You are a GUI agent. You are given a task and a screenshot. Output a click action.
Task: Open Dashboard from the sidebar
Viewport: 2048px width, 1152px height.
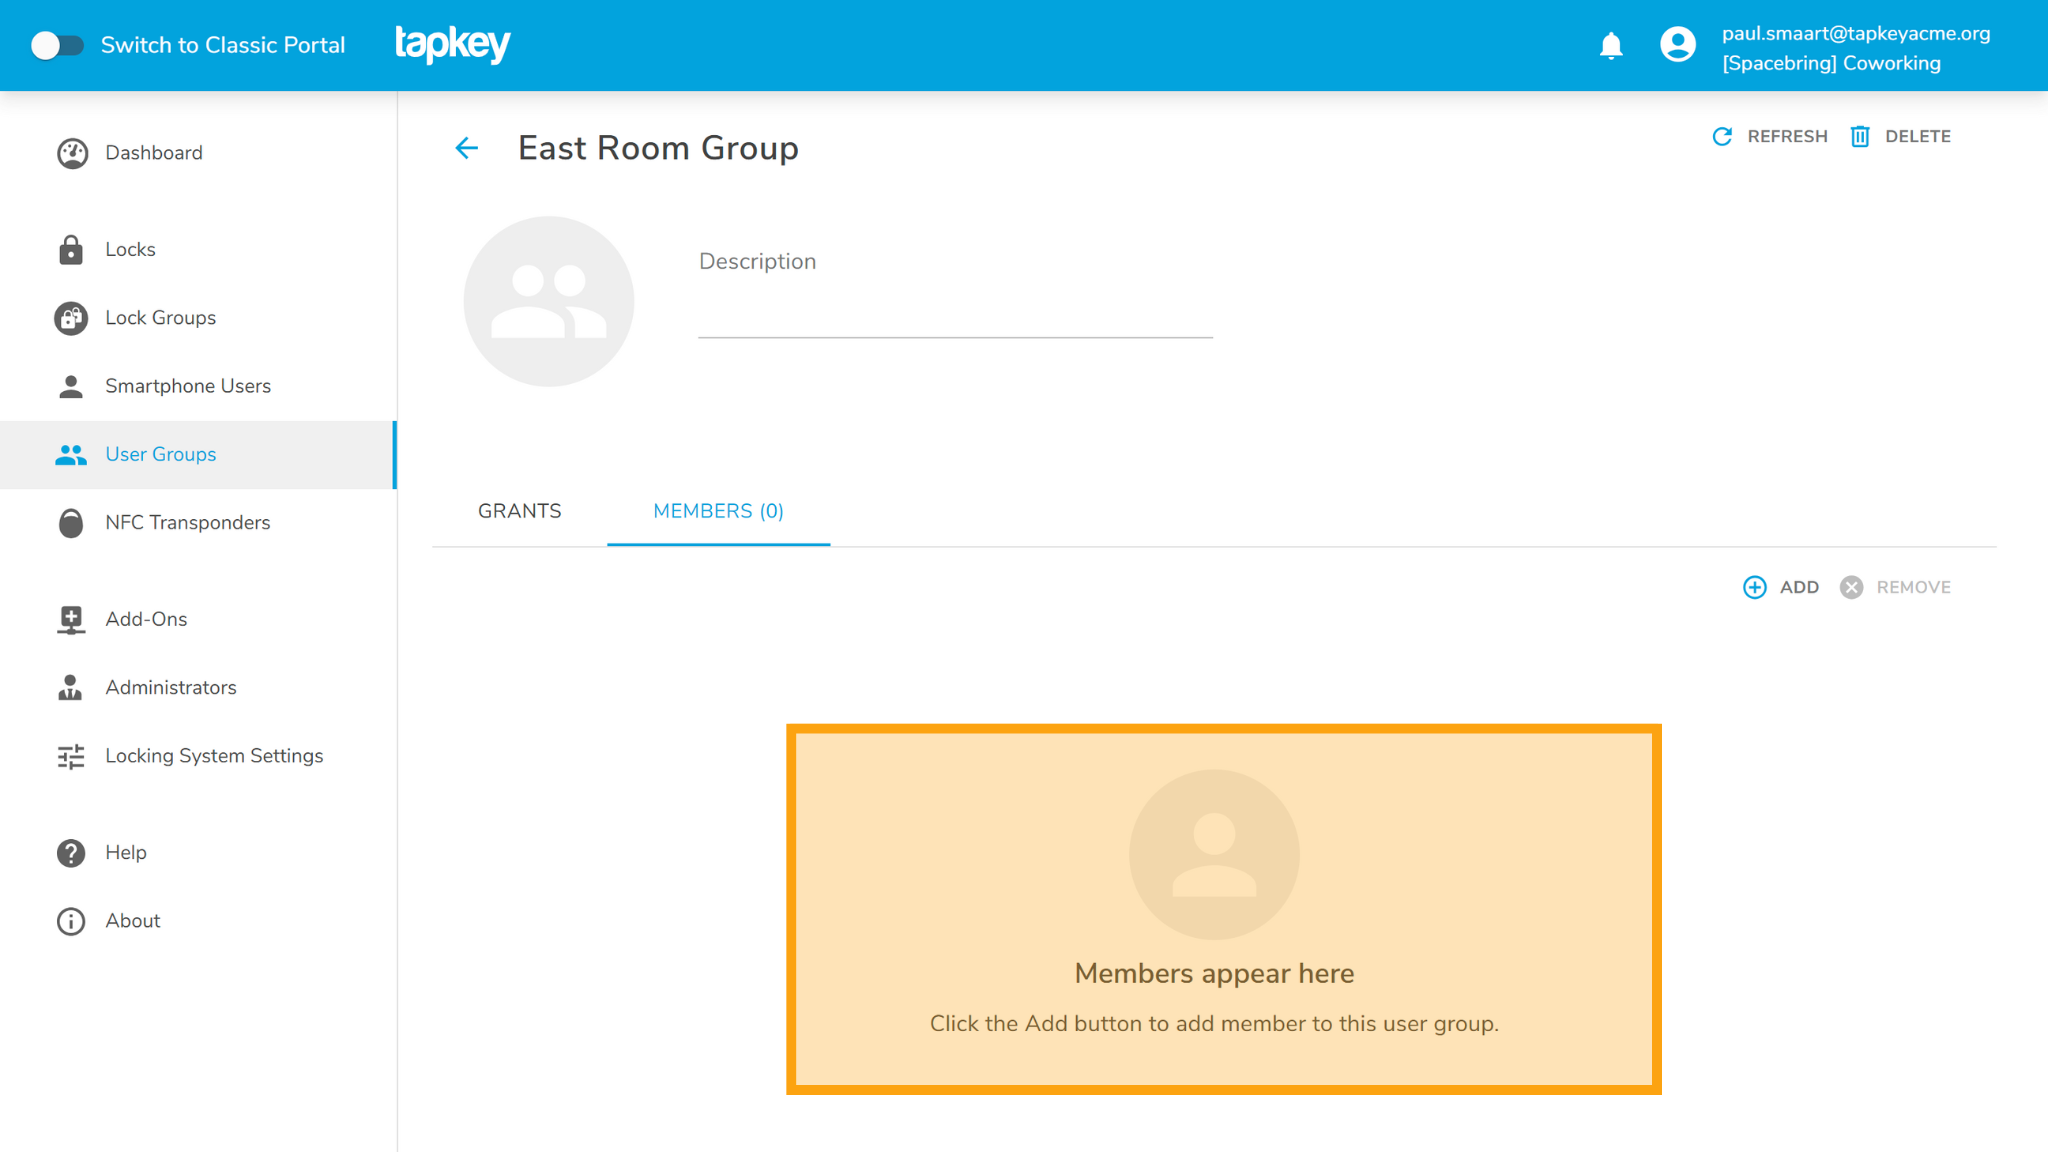tap(198, 153)
